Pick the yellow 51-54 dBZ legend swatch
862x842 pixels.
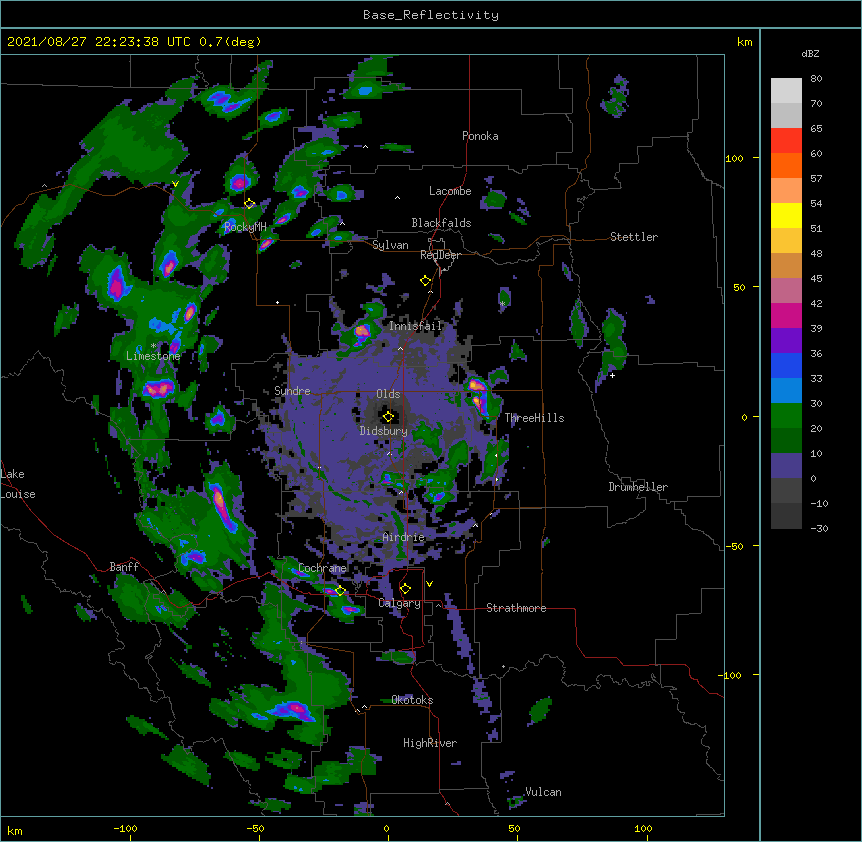point(786,215)
